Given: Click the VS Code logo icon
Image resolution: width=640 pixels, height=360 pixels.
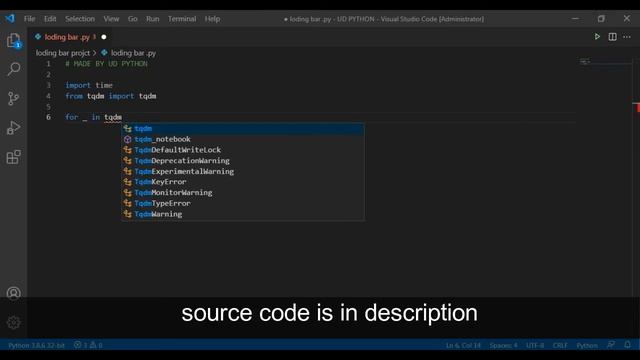Looking at the screenshot, I should click(x=10, y=18).
